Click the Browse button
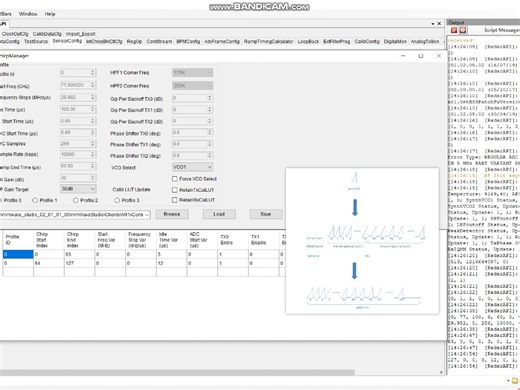Viewport: 520px width, 390px height. (172, 214)
